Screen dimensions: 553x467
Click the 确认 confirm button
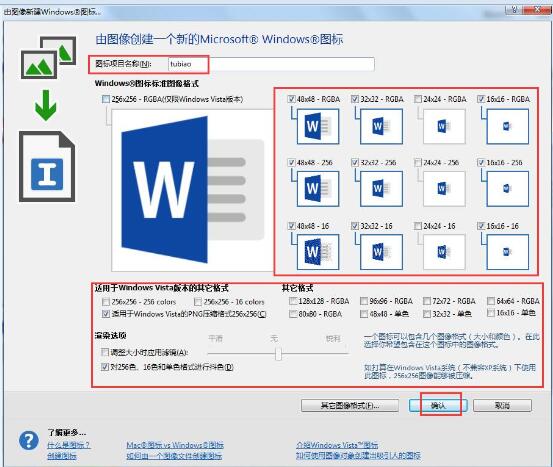tap(438, 405)
